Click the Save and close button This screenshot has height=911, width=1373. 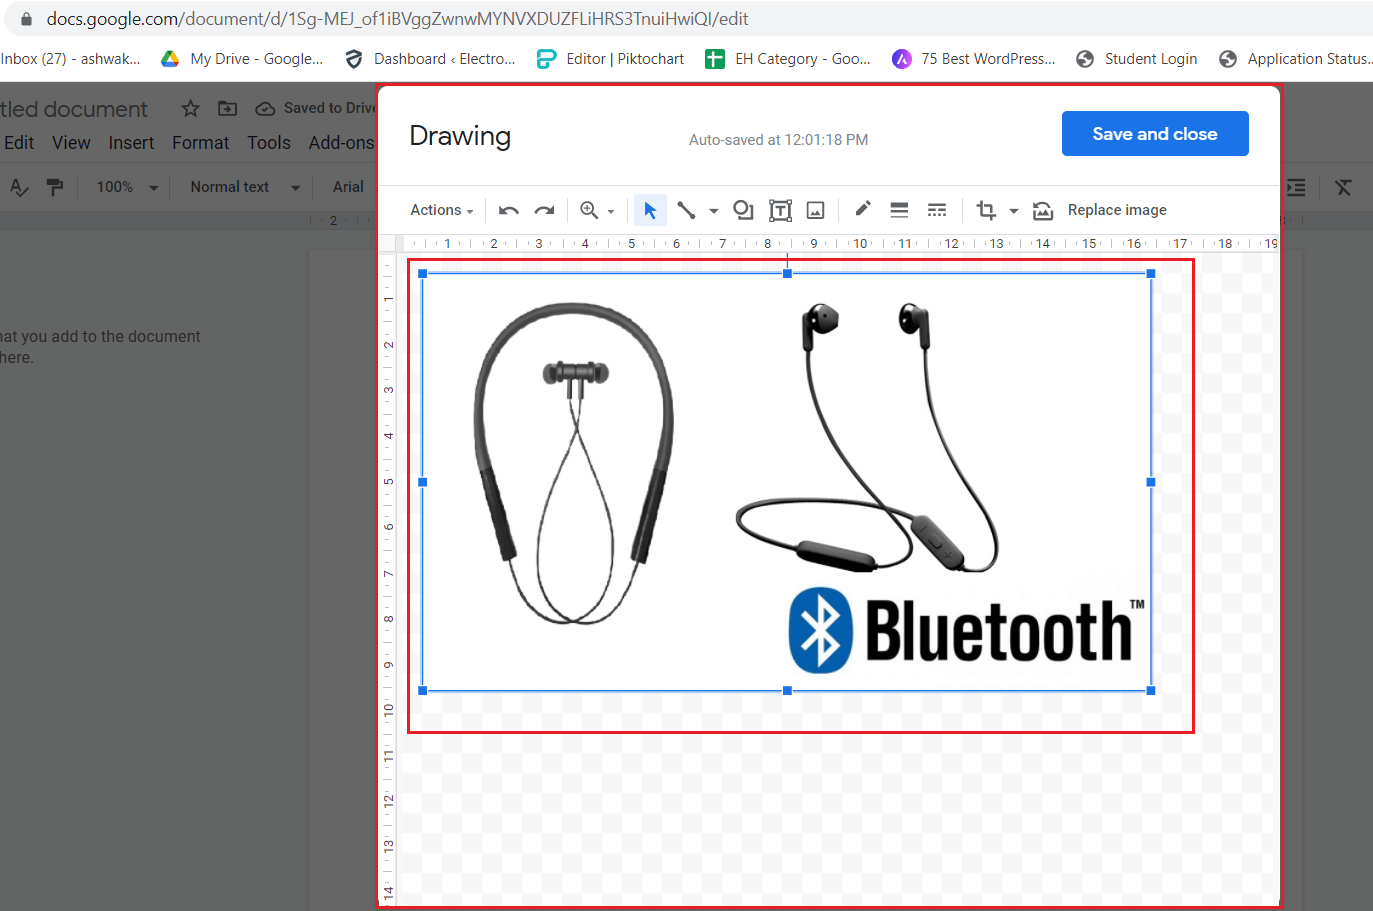click(x=1154, y=134)
